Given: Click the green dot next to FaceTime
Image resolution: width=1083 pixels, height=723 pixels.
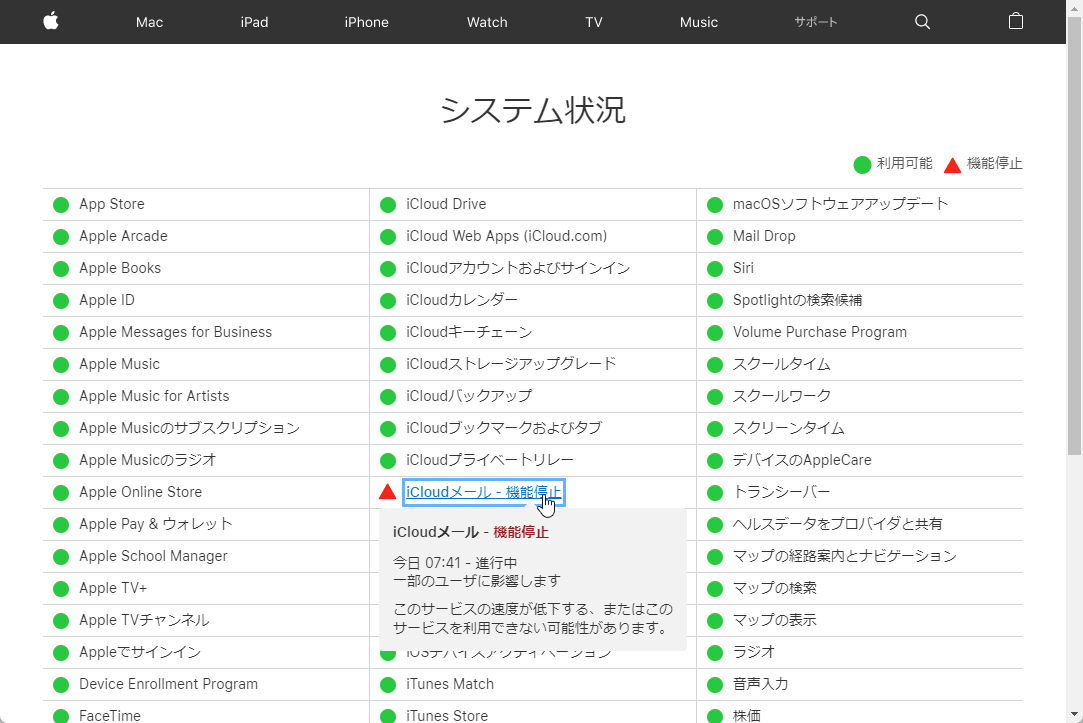Looking at the screenshot, I should [x=60, y=715].
